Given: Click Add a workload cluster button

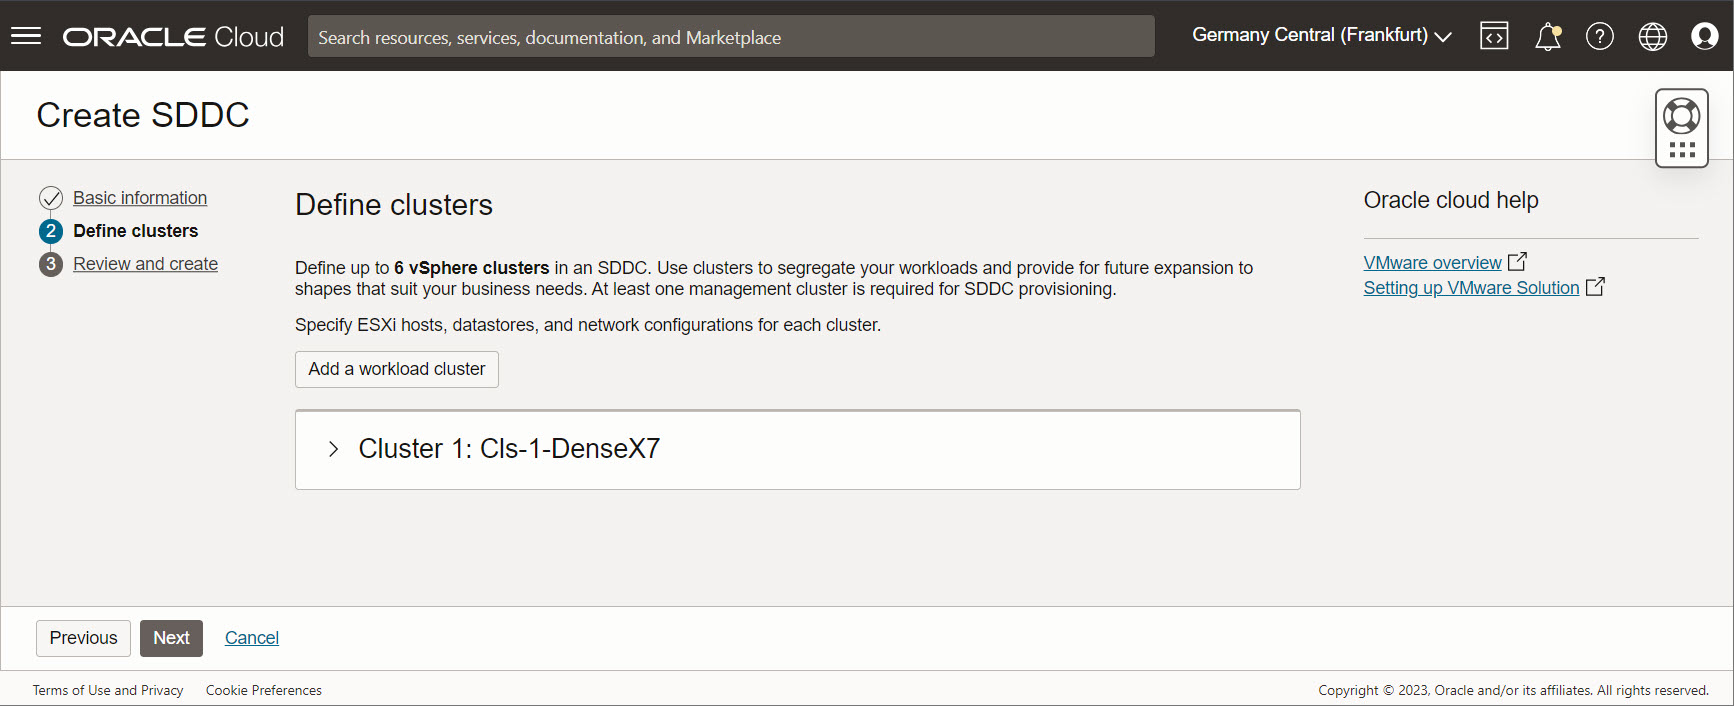Looking at the screenshot, I should (396, 369).
